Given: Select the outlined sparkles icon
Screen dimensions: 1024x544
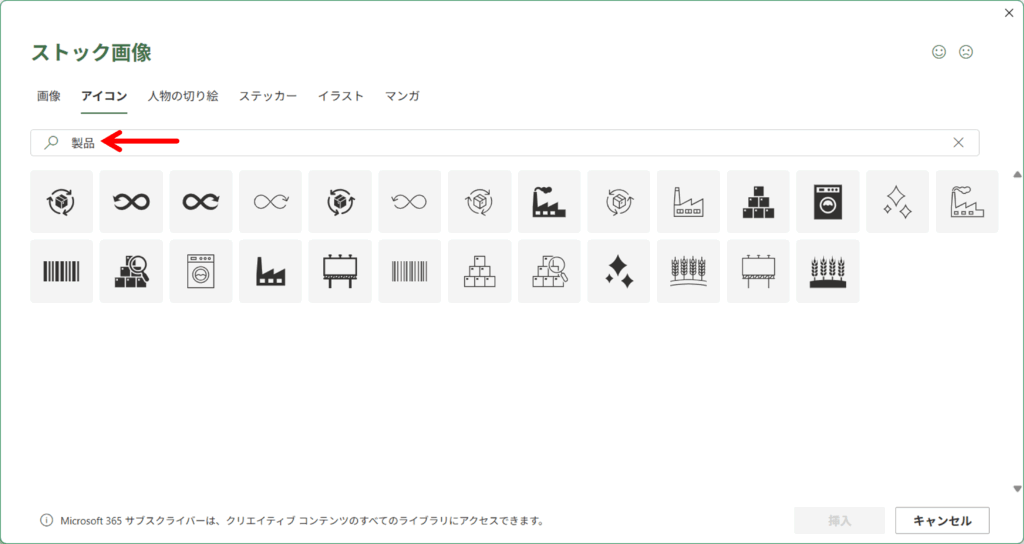Looking at the screenshot, I should (897, 201).
